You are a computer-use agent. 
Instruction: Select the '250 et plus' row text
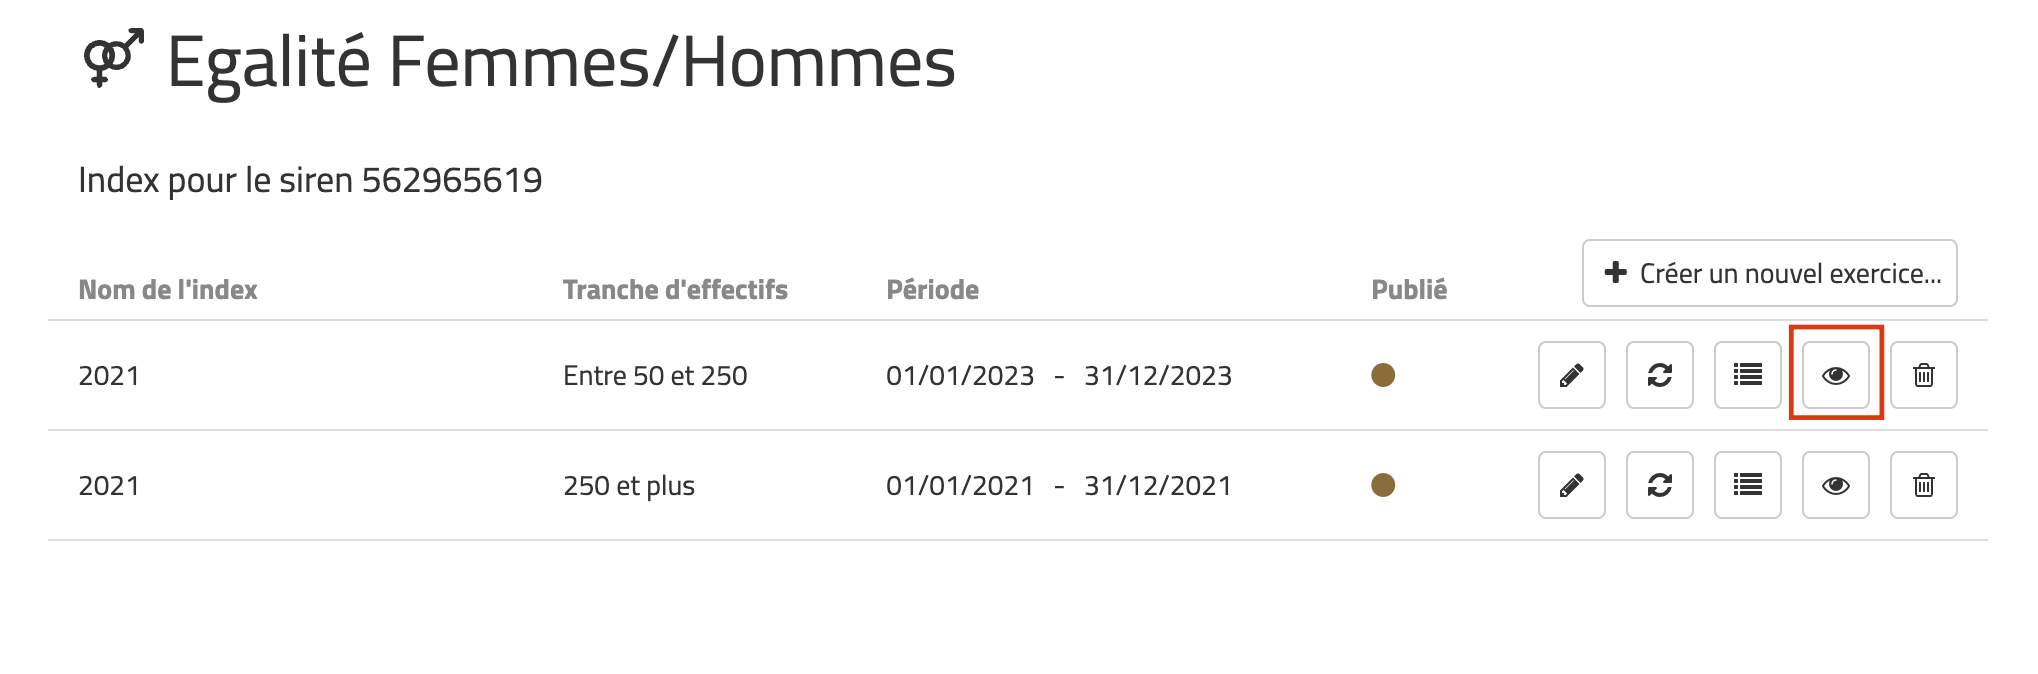[629, 486]
